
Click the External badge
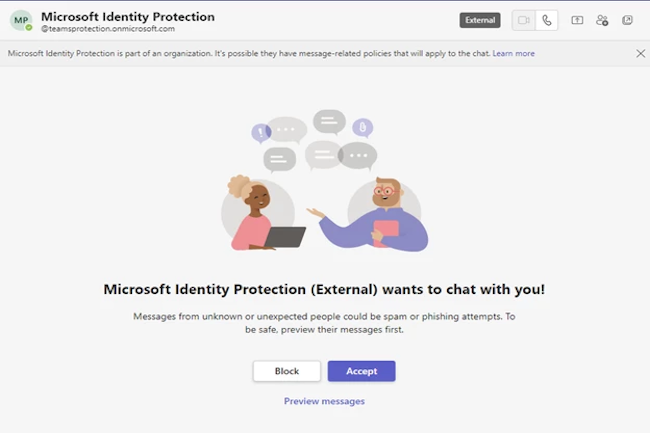pos(480,20)
